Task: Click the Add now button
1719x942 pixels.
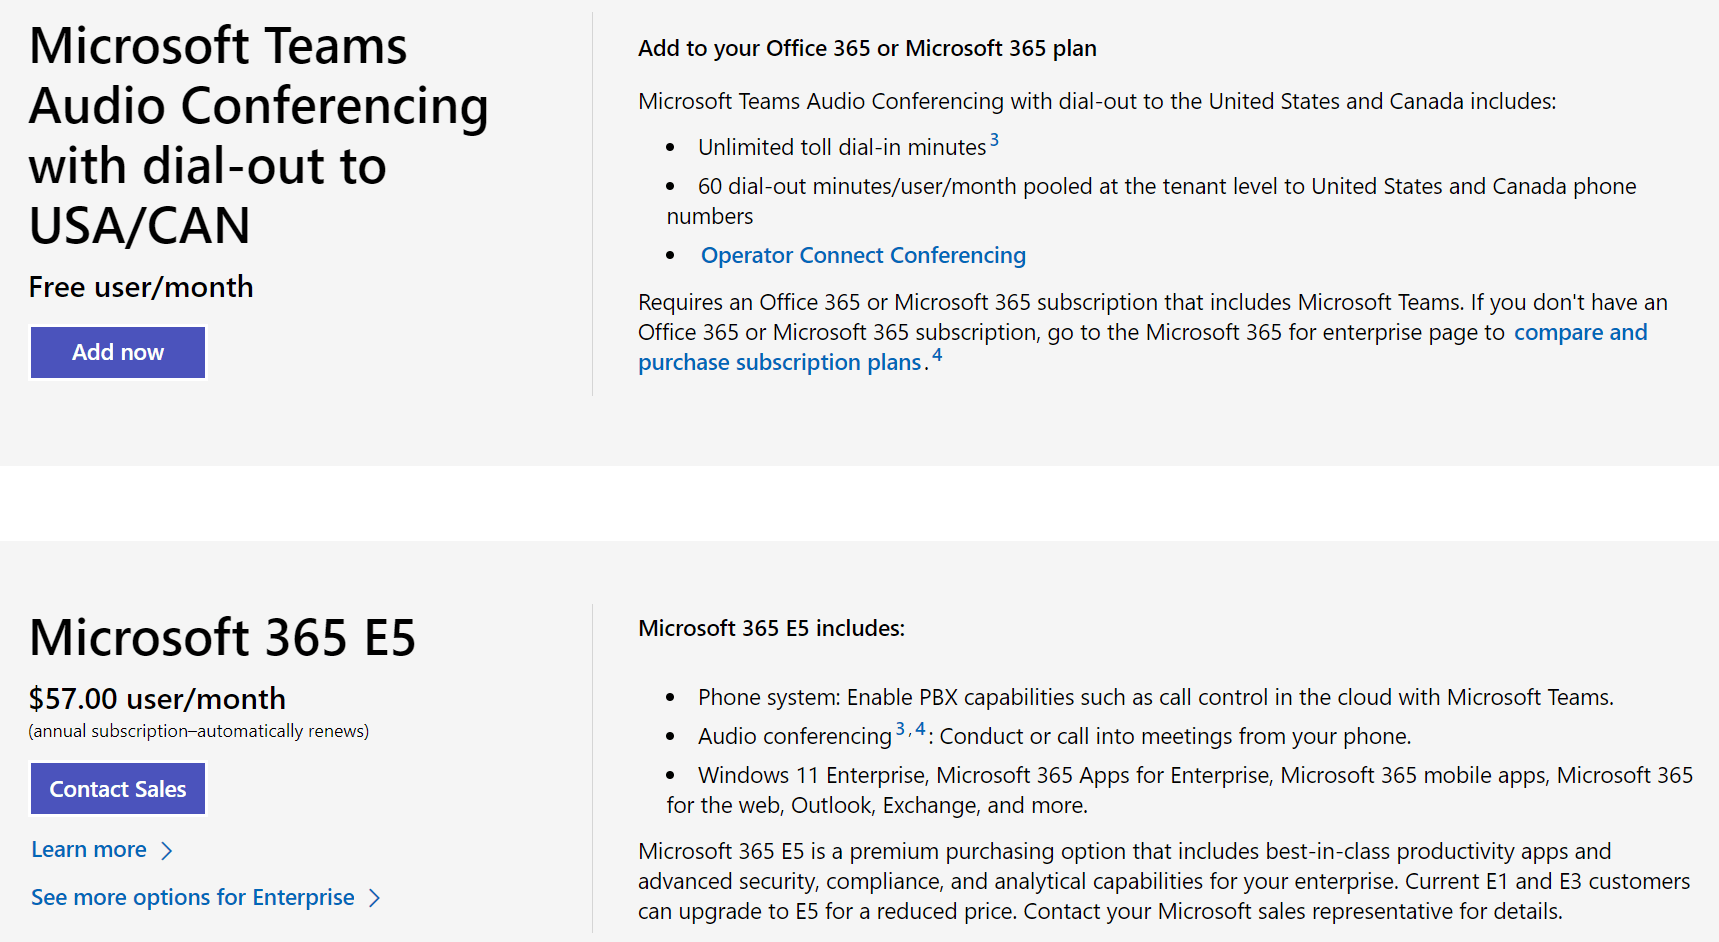Action: [x=117, y=352]
